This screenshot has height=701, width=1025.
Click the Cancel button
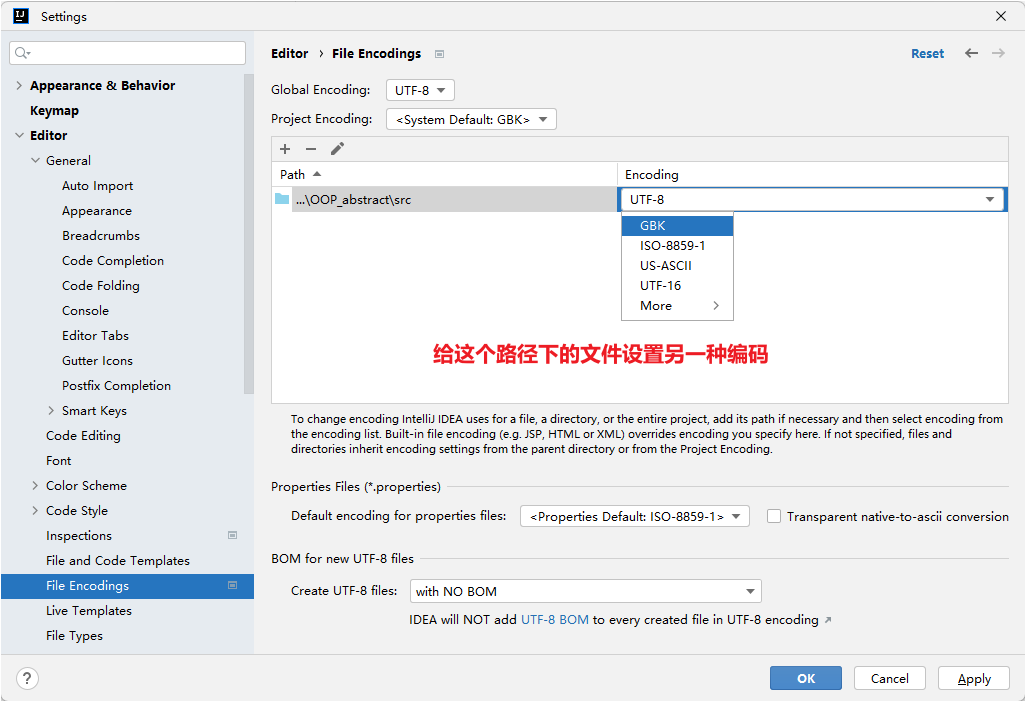[889, 678]
